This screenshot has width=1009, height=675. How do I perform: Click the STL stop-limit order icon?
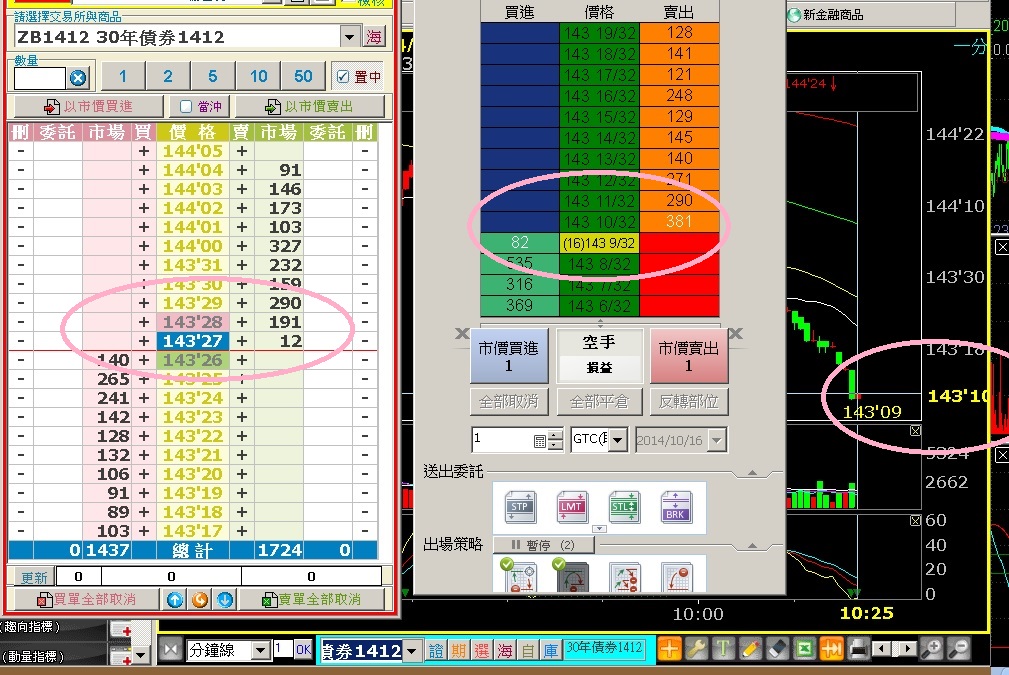[x=624, y=507]
